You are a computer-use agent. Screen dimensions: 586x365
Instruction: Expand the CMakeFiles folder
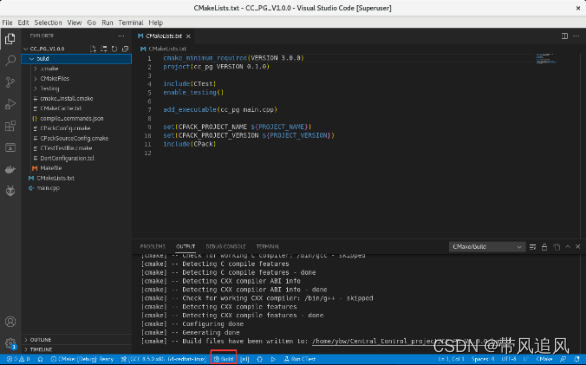tap(76, 78)
